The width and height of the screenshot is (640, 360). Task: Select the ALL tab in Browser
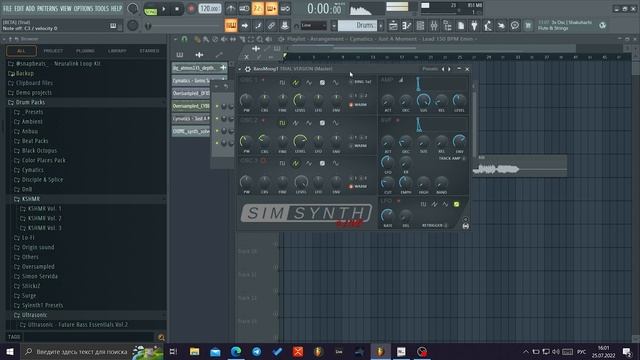coord(21,51)
